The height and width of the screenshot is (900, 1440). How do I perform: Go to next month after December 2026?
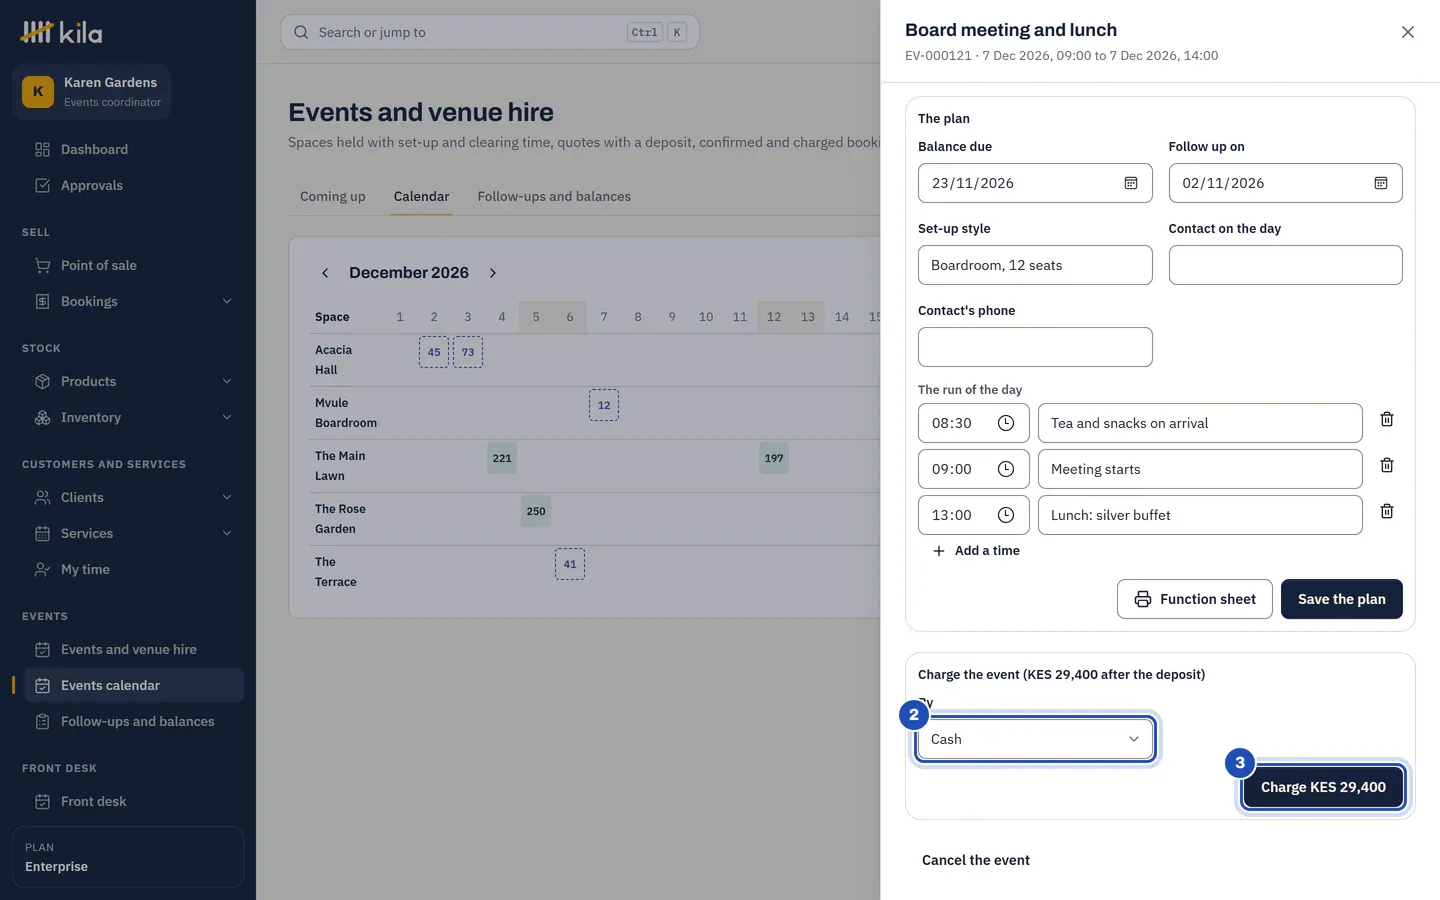point(493,273)
